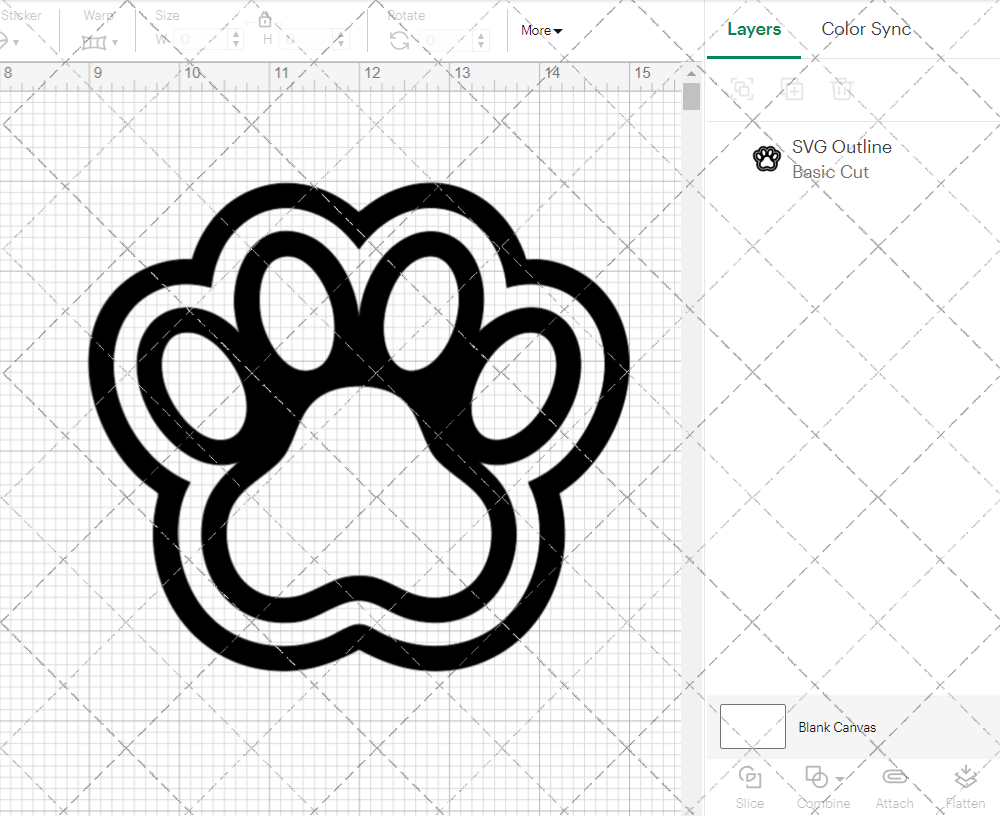Duplicate the layer with the plus icon

coord(793,89)
